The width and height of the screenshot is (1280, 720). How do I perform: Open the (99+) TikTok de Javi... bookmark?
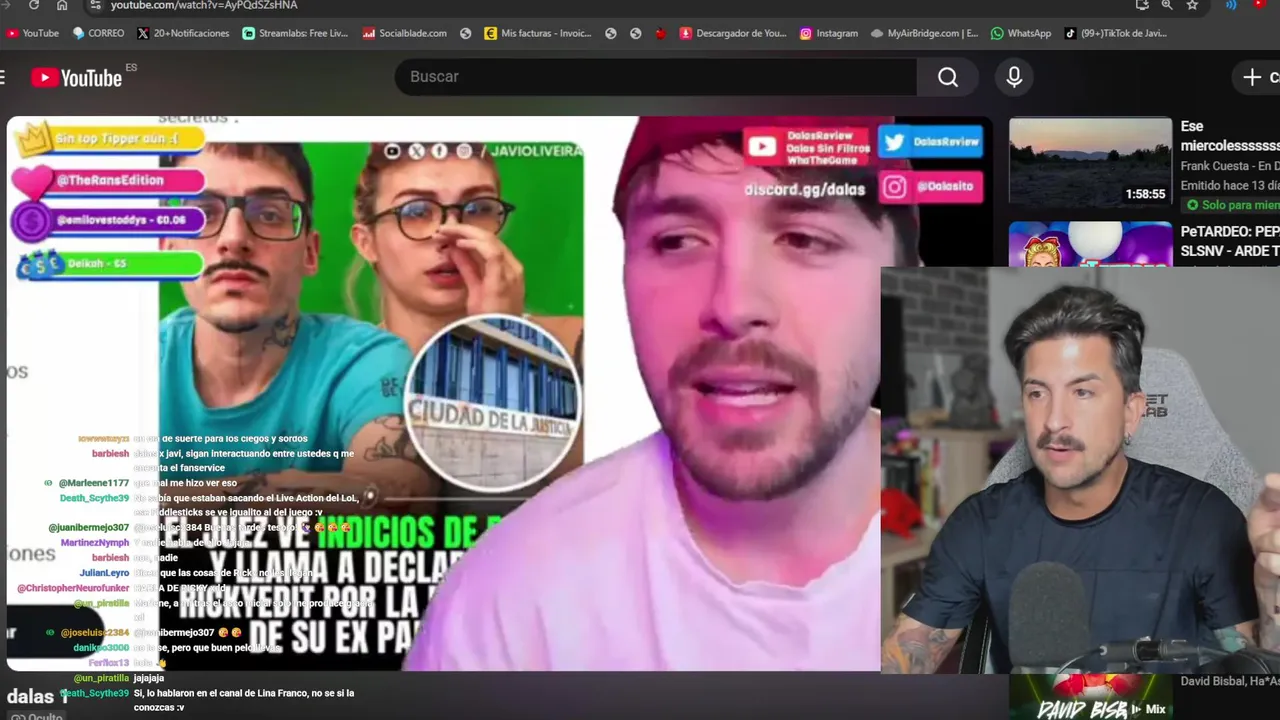tap(1115, 33)
